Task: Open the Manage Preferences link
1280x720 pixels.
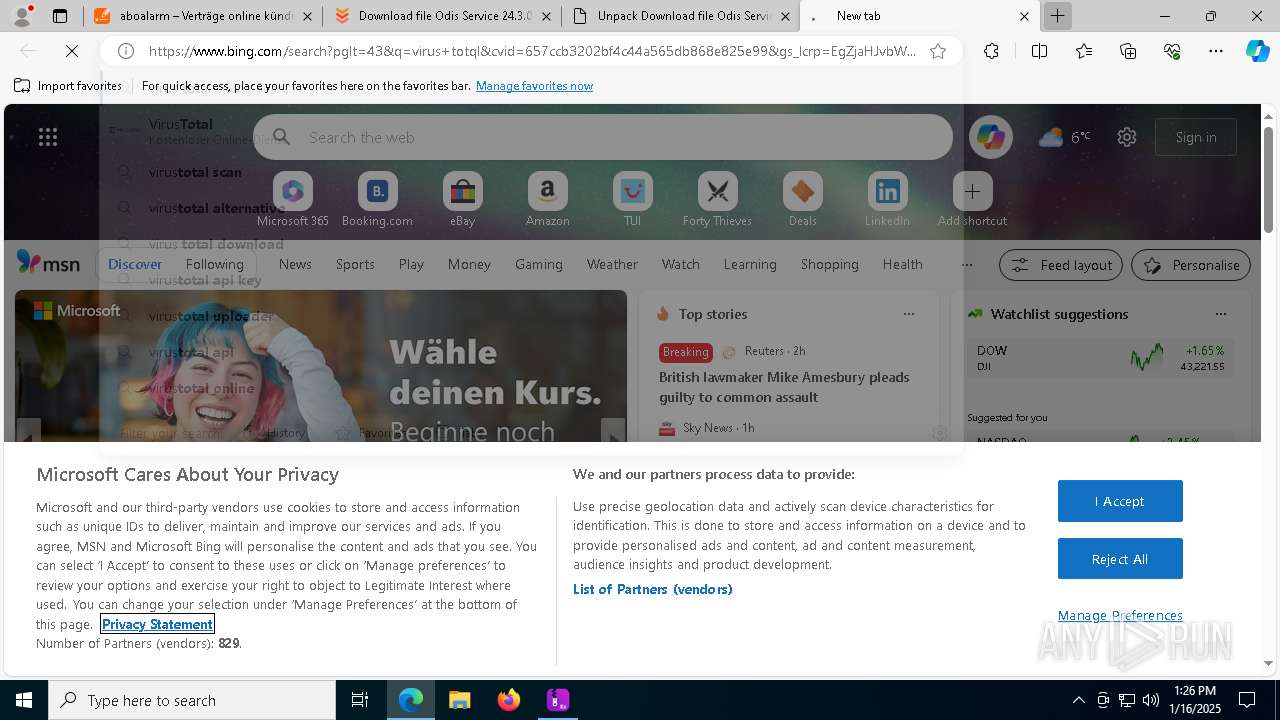Action: pos(1120,615)
